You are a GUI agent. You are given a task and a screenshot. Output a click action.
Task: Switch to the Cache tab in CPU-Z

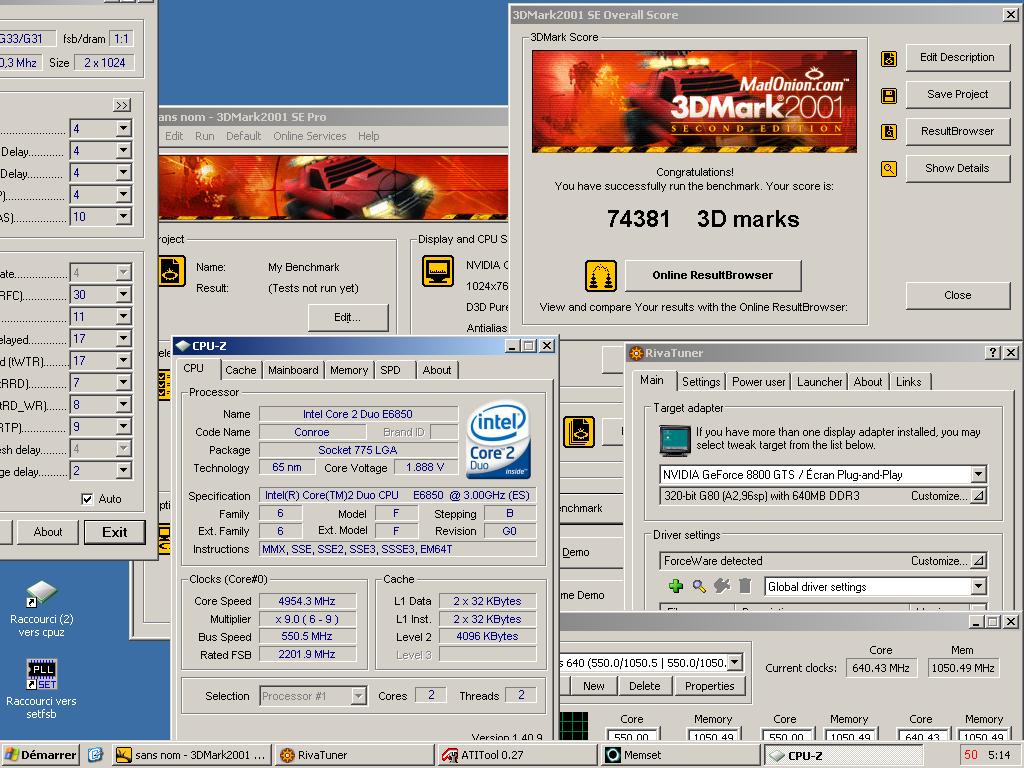tap(241, 370)
